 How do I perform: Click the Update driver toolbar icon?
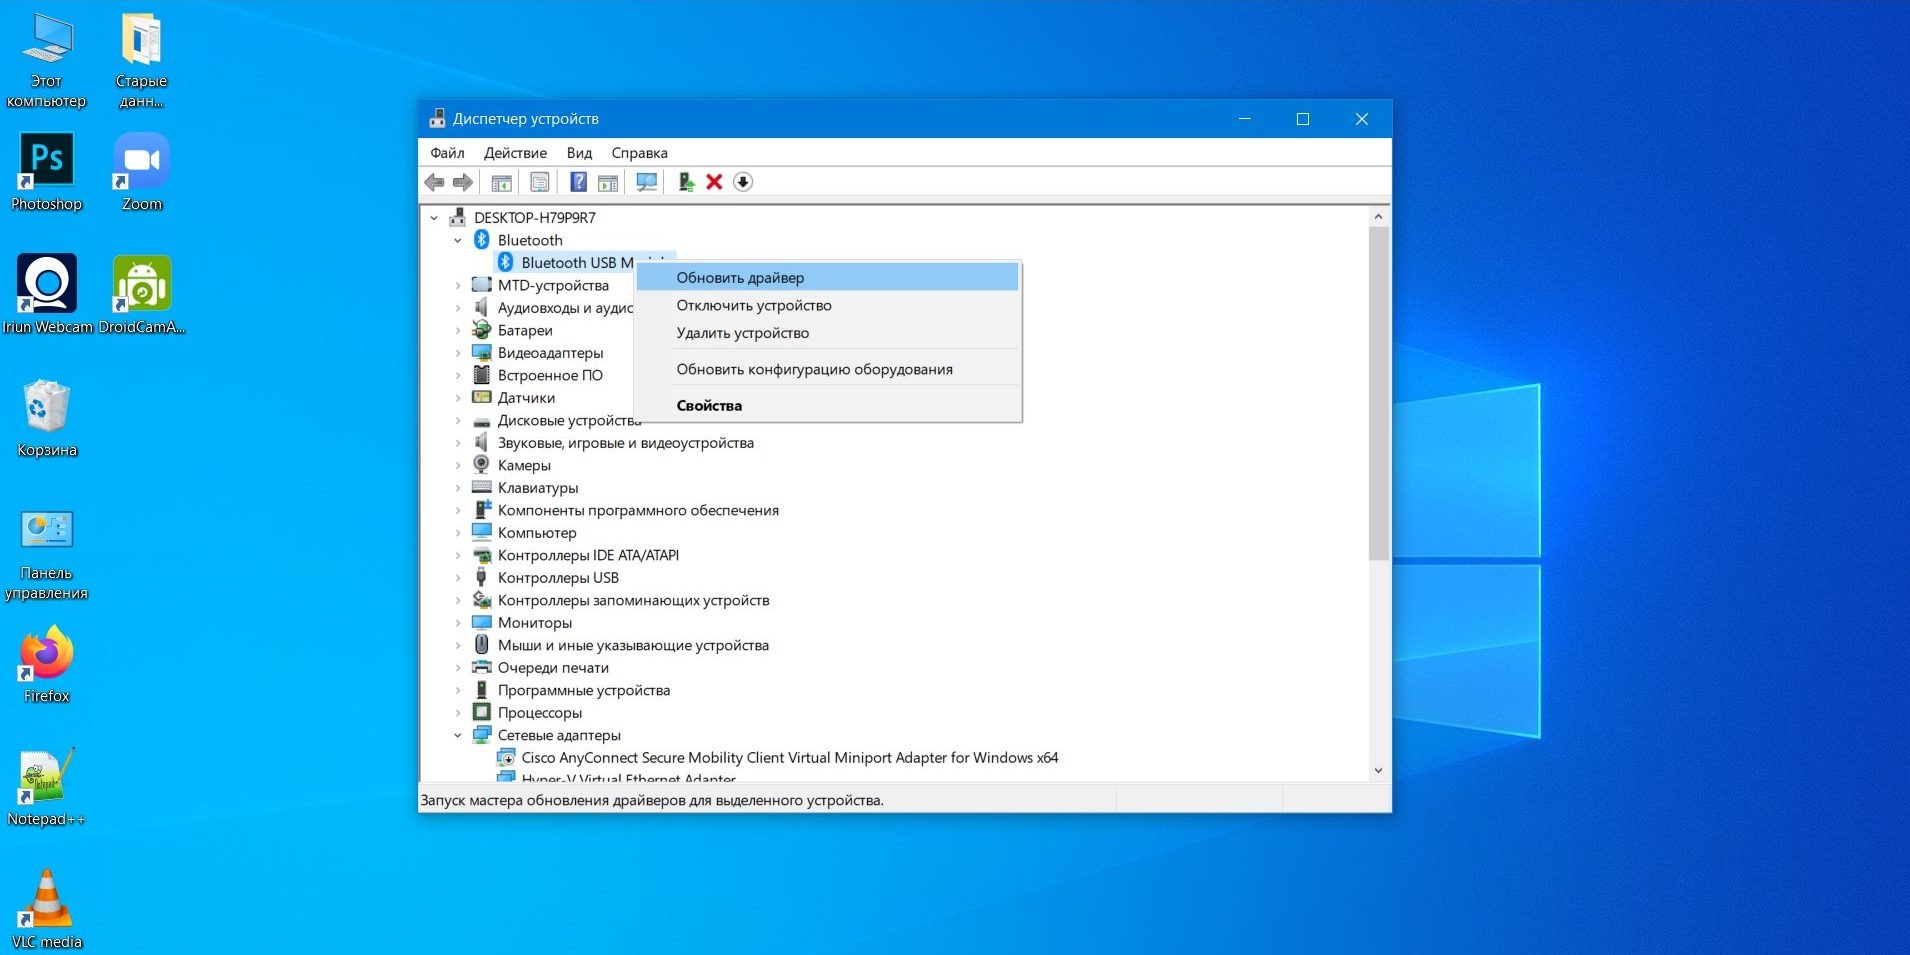tap(686, 182)
